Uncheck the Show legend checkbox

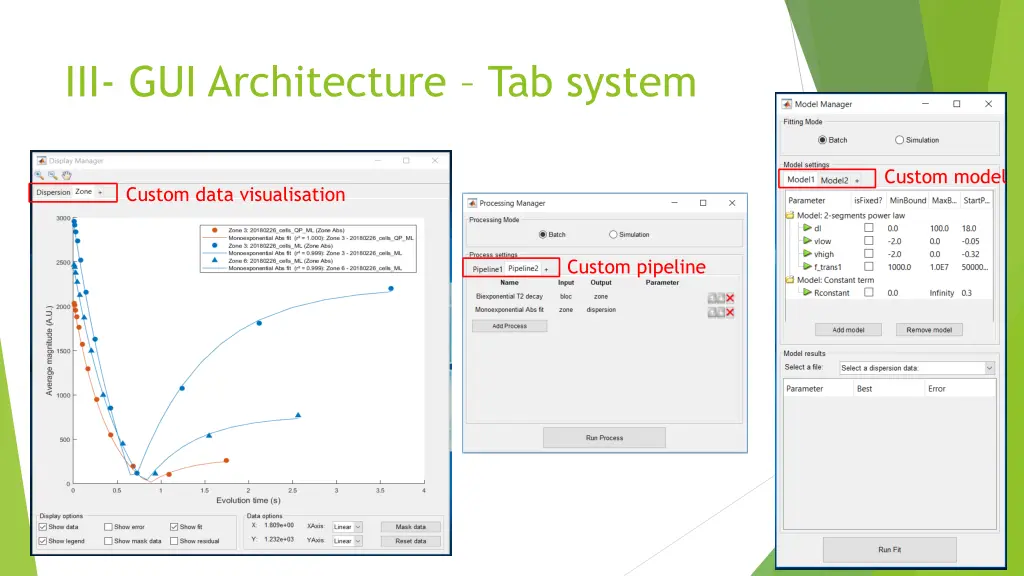click(42, 541)
